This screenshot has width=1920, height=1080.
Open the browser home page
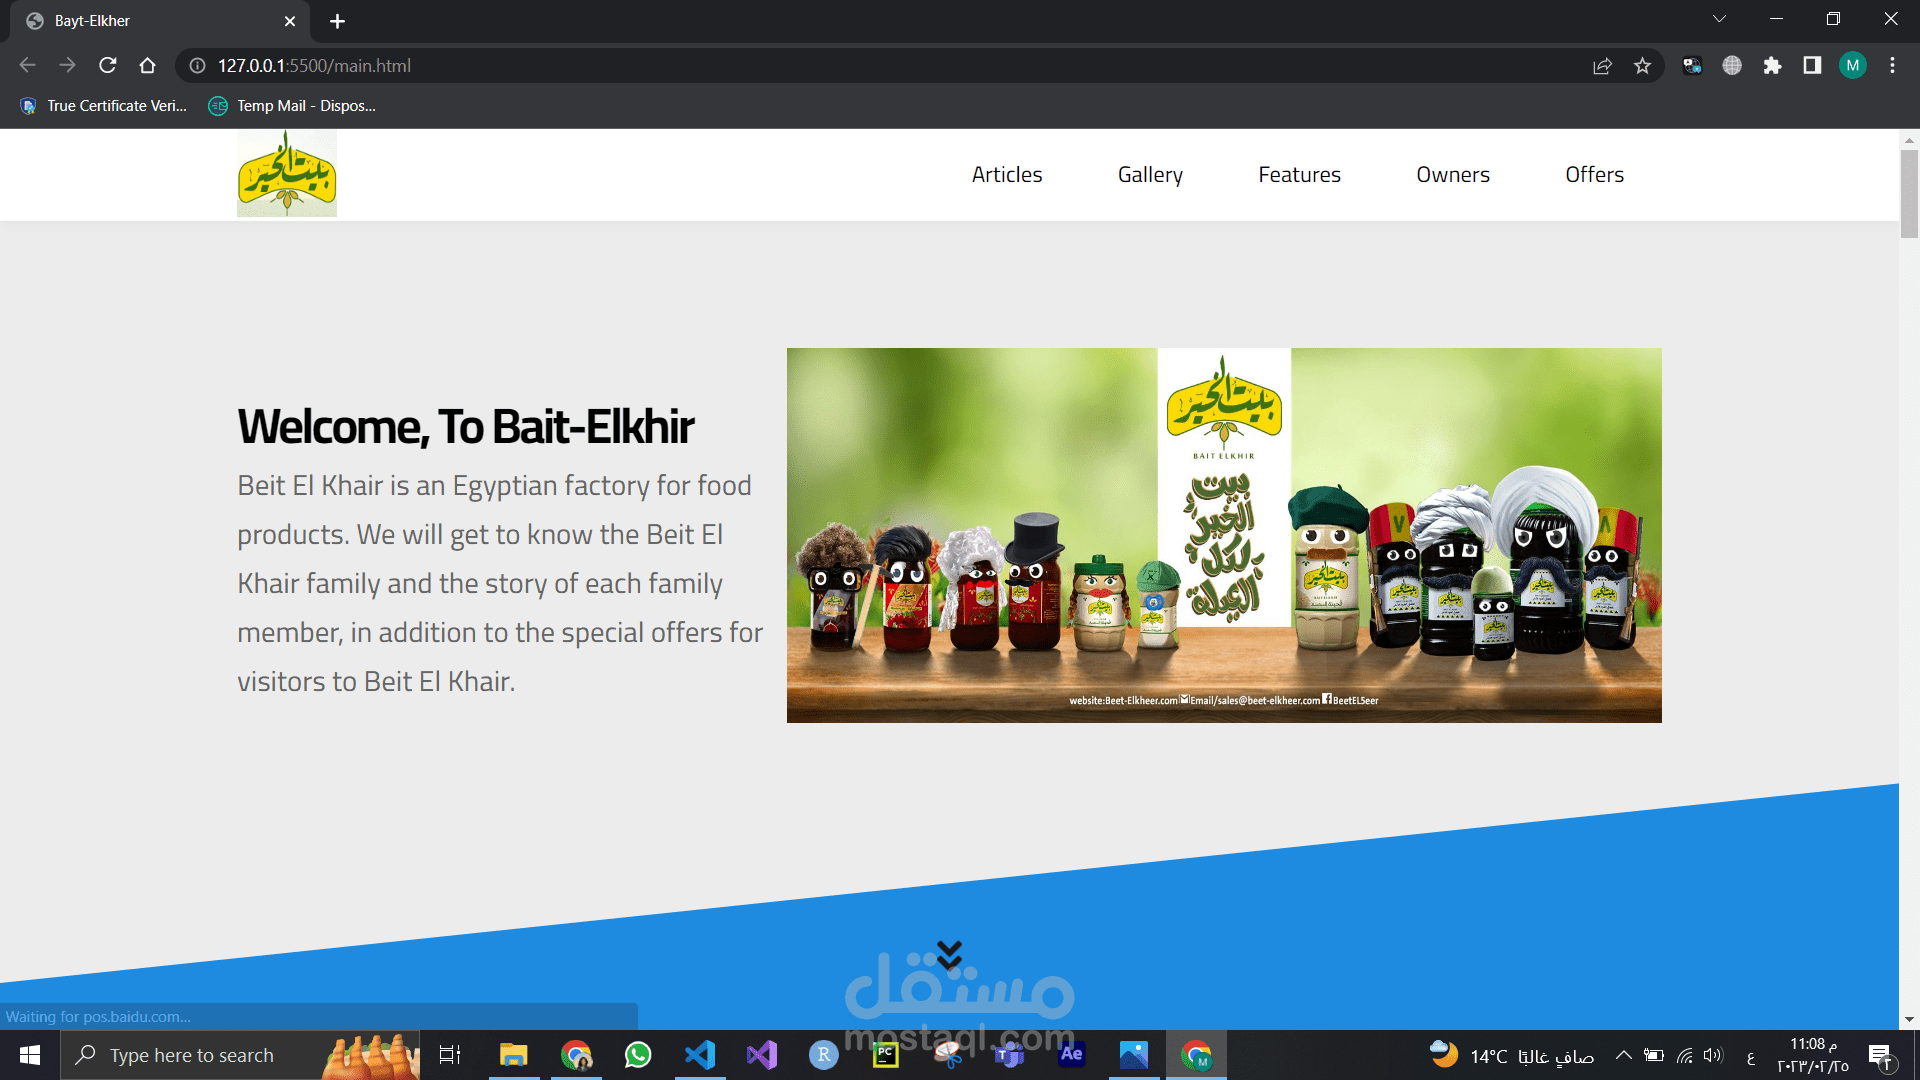[x=147, y=65]
